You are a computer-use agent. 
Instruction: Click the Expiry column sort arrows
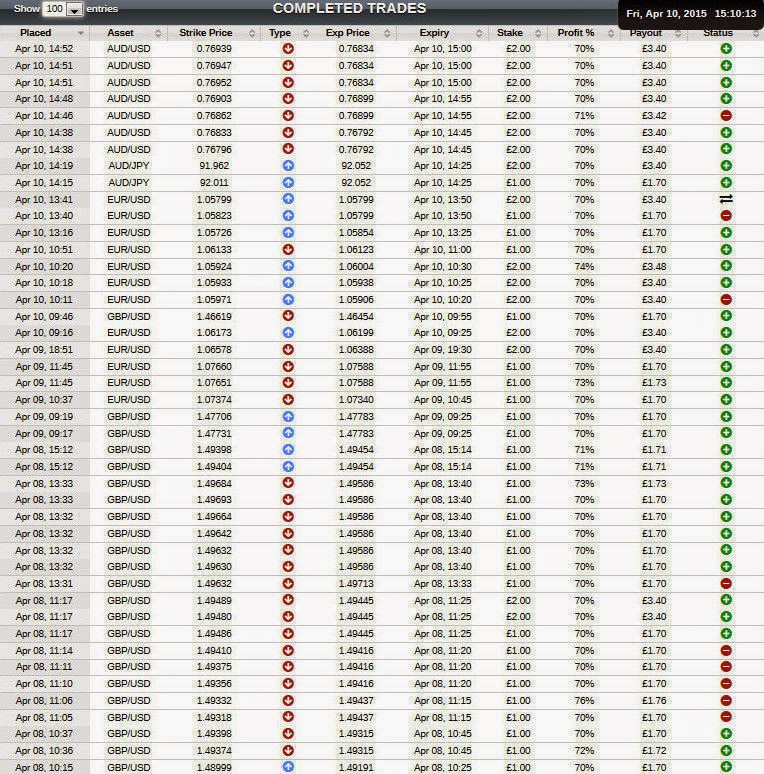coord(479,33)
